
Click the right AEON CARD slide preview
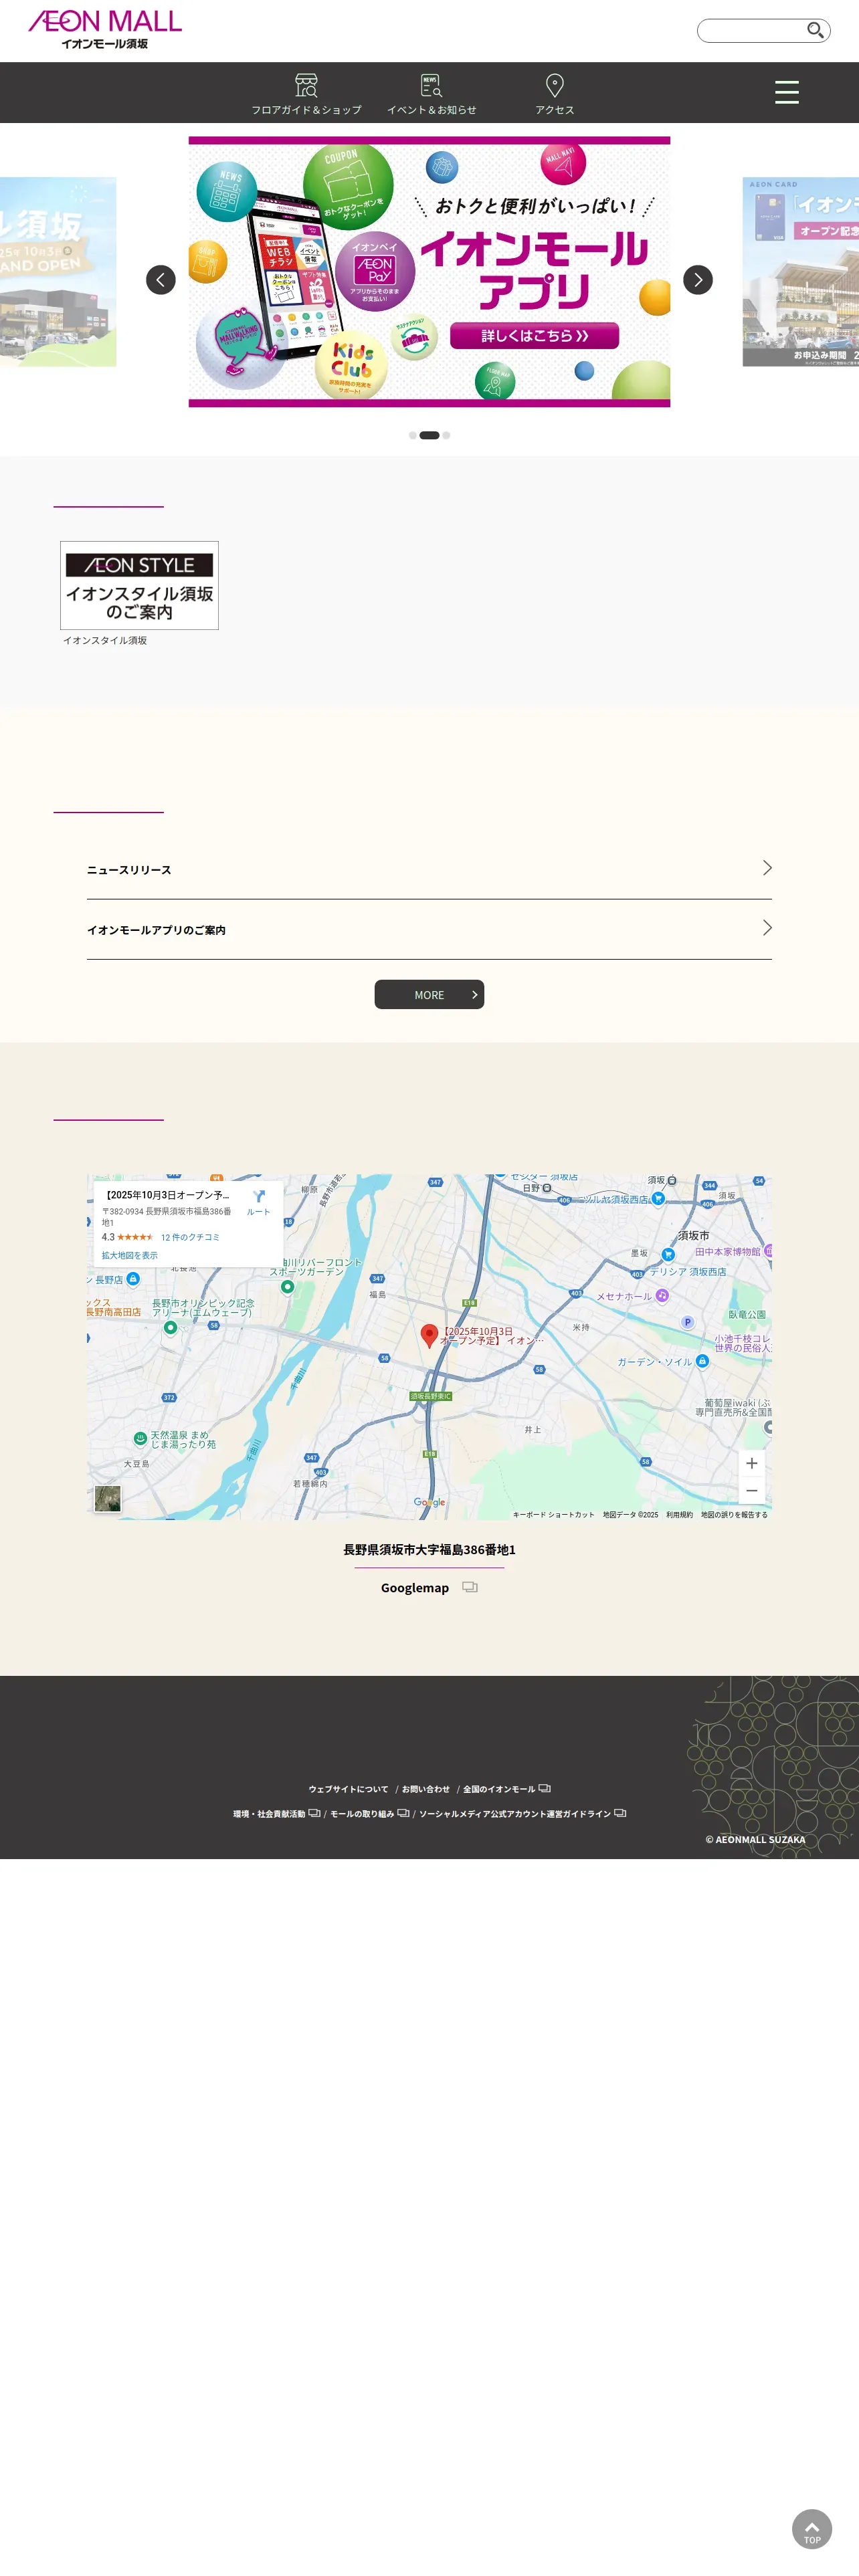tap(800, 272)
